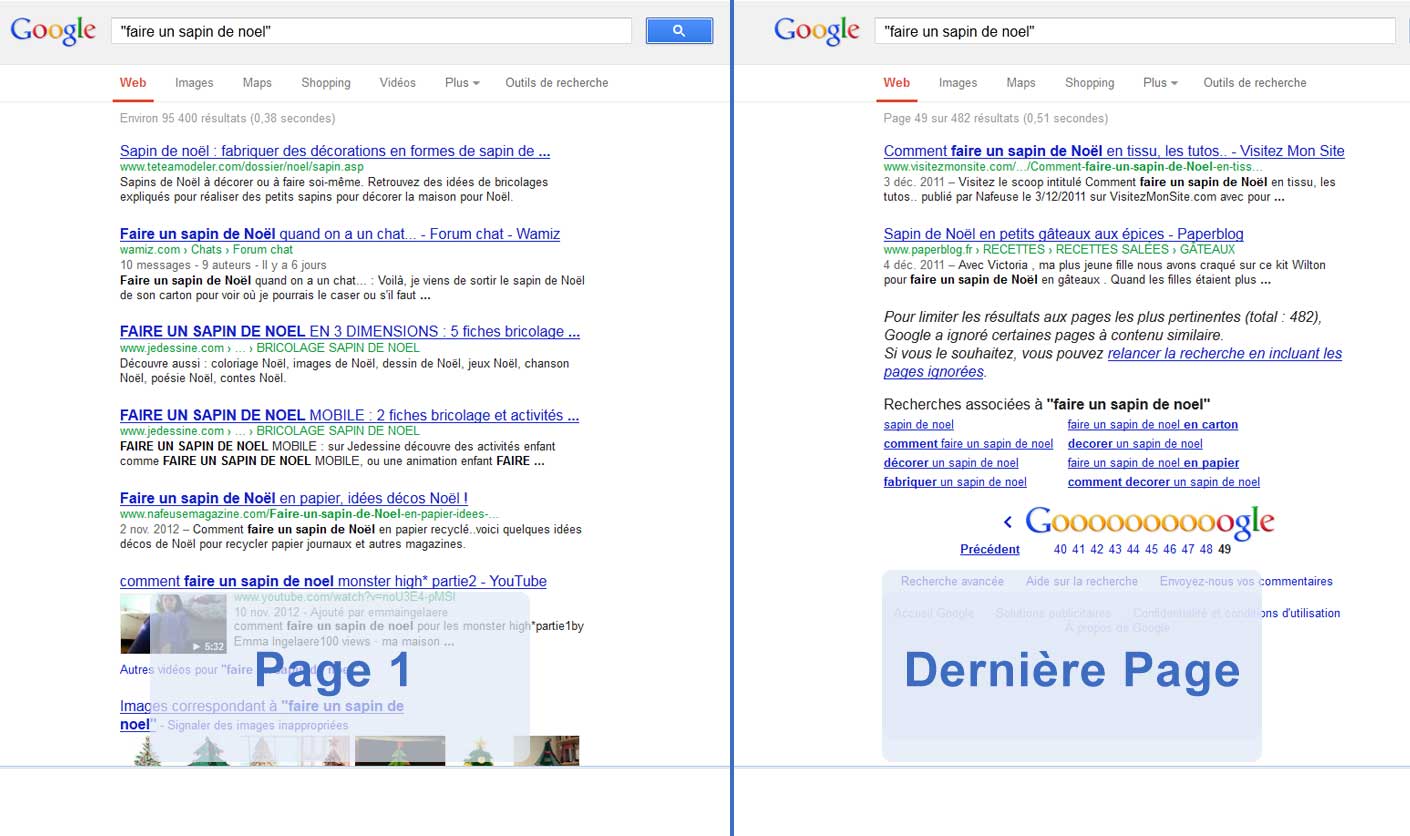The width and height of the screenshot is (1410, 836).
Task: Open Maps tab in right page
Action: point(1021,83)
